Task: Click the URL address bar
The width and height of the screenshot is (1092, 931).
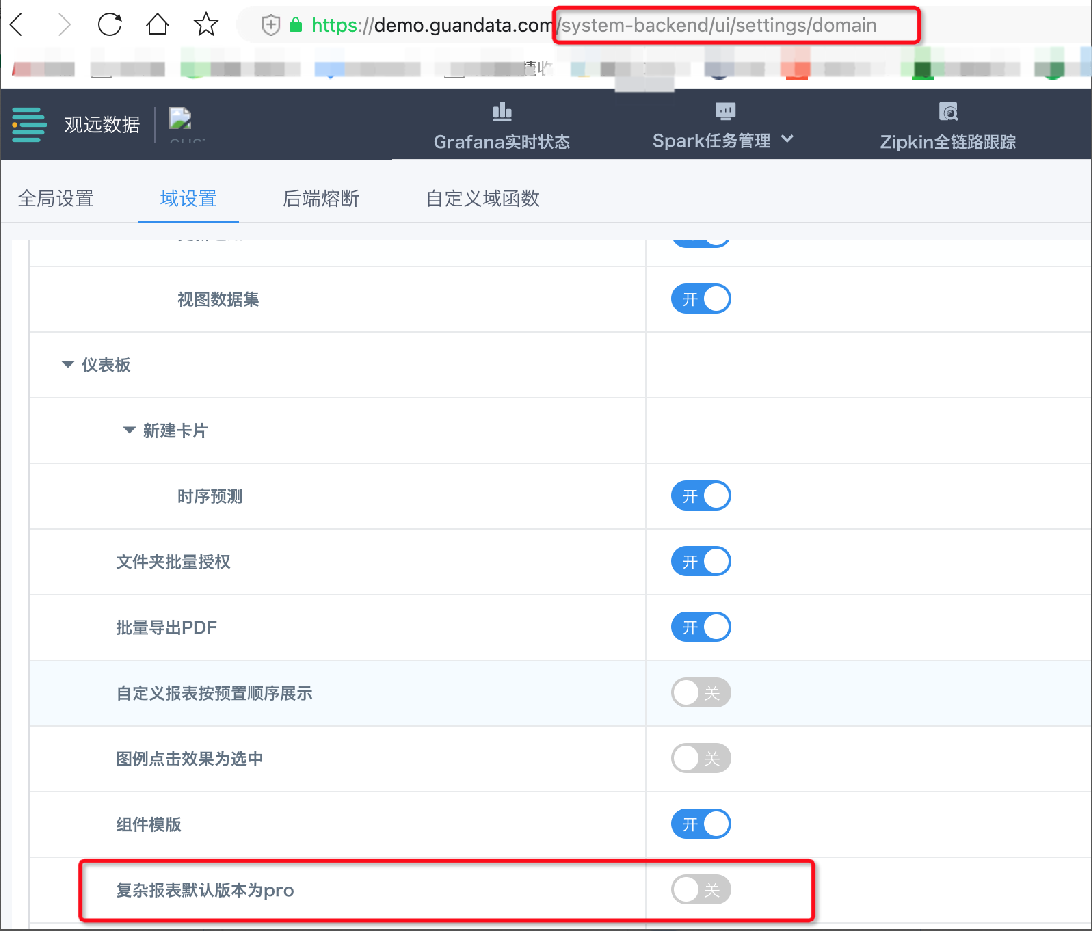Action: pyautogui.click(x=700, y=25)
